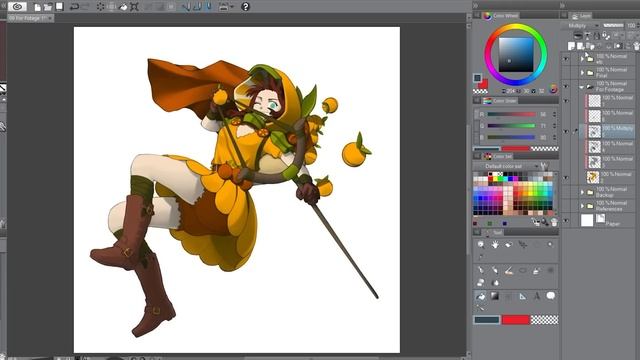Click the New raster layer icon
640x360 pixels.
tap(571, 46)
